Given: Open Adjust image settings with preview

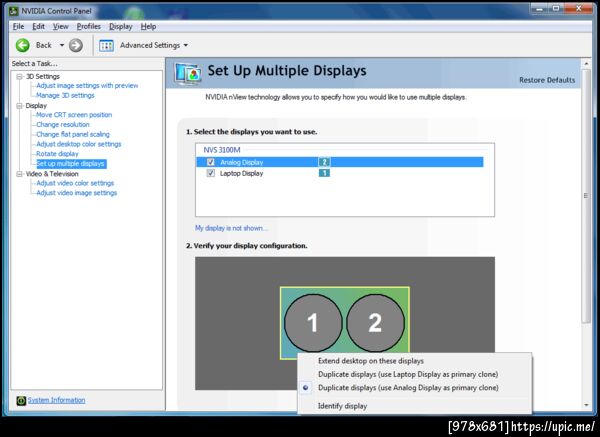Looking at the screenshot, I should 87,86.
